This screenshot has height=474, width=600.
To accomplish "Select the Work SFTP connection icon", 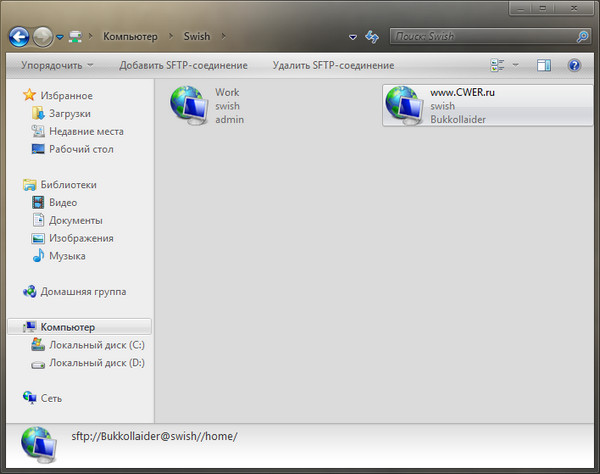I will (x=189, y=106).
